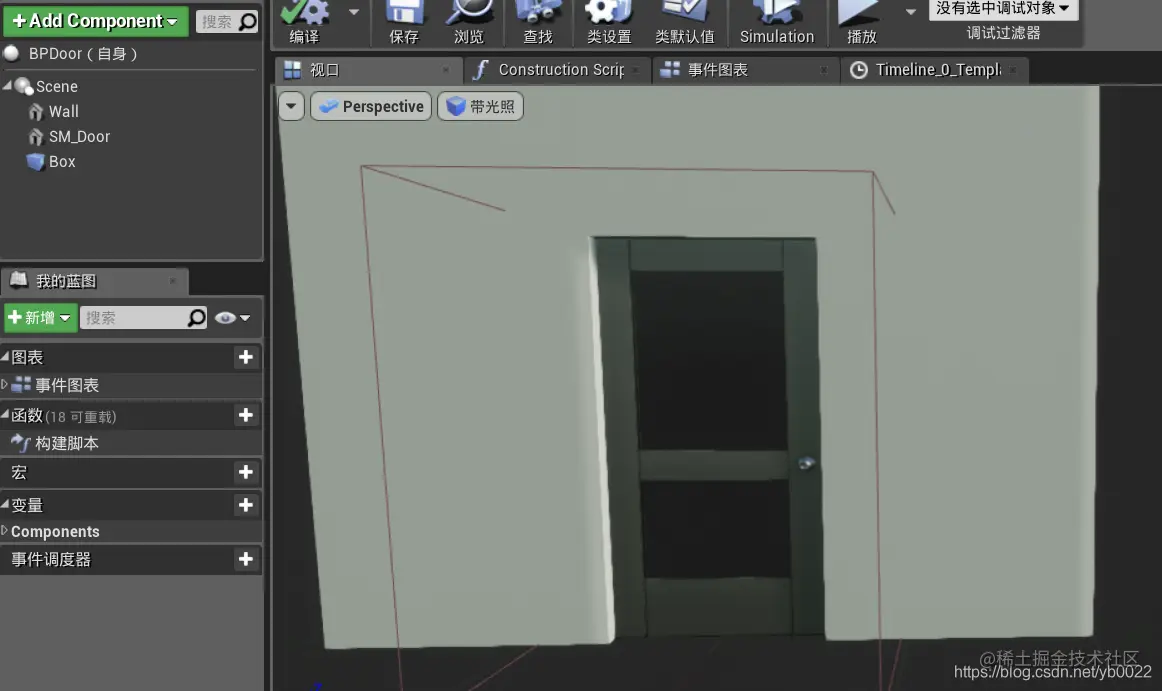Click the My Blueprint search magnifier icon
The image size is (1162, 691).
196,318
